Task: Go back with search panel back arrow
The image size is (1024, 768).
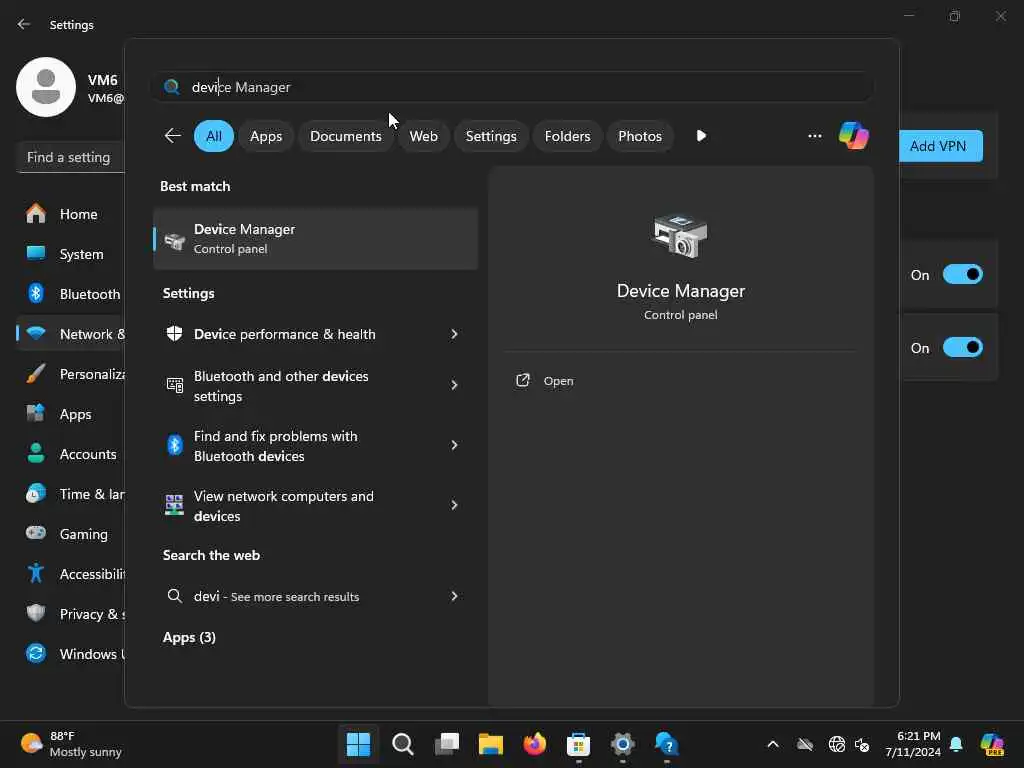Action: (x=172, y=136)
